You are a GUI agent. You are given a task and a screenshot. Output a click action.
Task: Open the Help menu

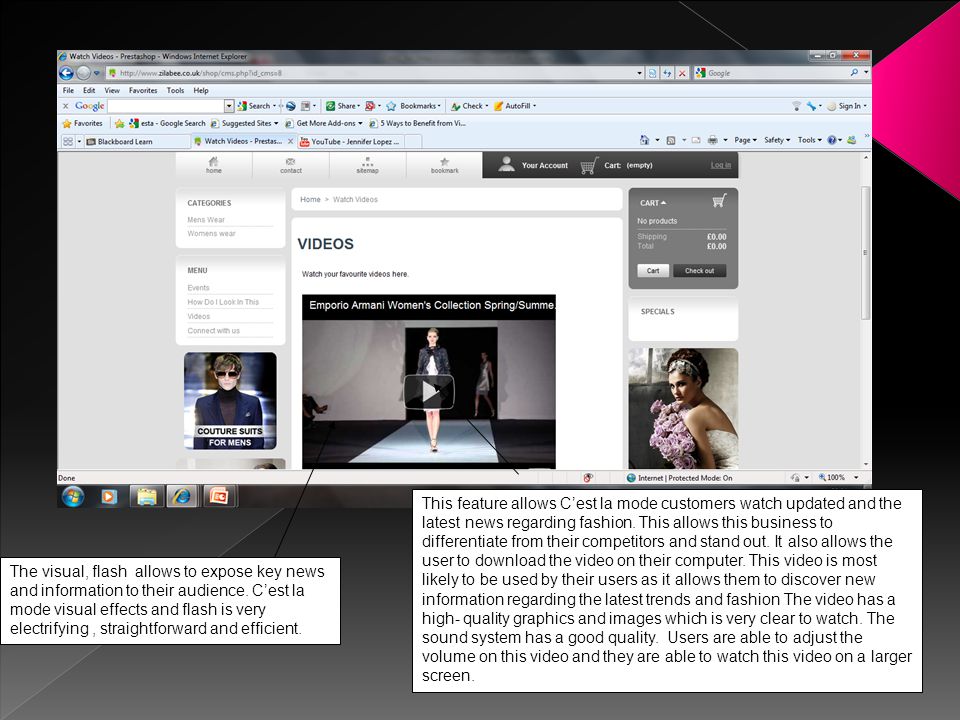point(201,90)
